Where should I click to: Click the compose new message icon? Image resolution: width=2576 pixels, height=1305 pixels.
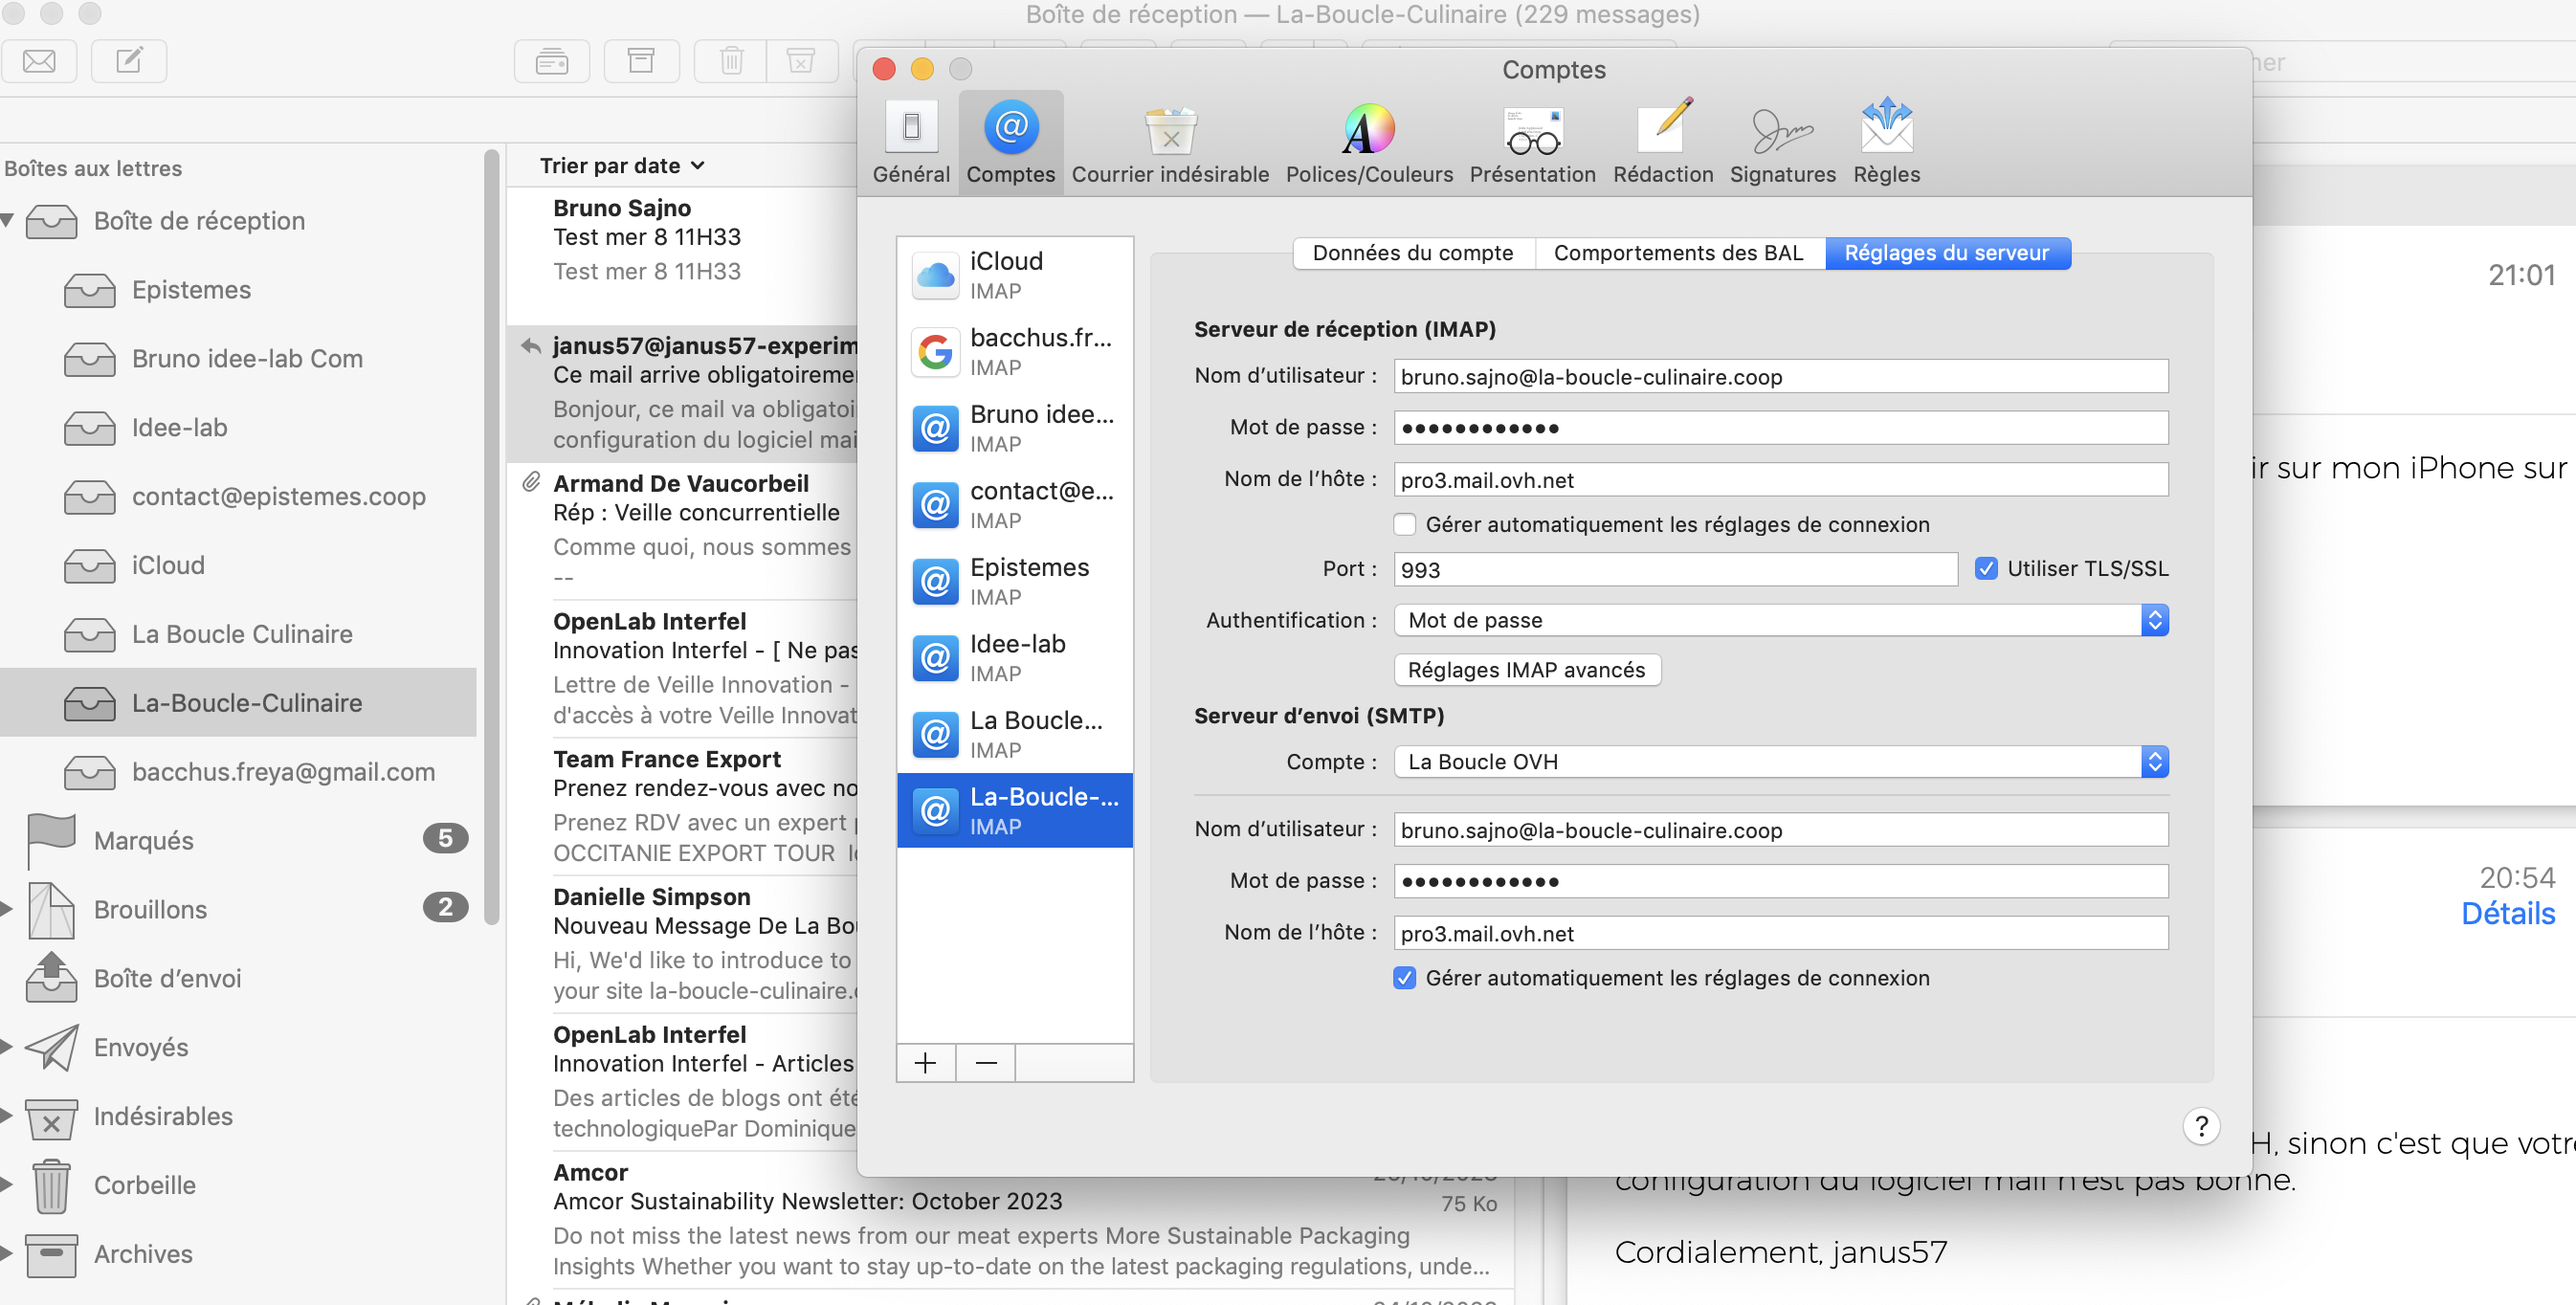(129, 62)
